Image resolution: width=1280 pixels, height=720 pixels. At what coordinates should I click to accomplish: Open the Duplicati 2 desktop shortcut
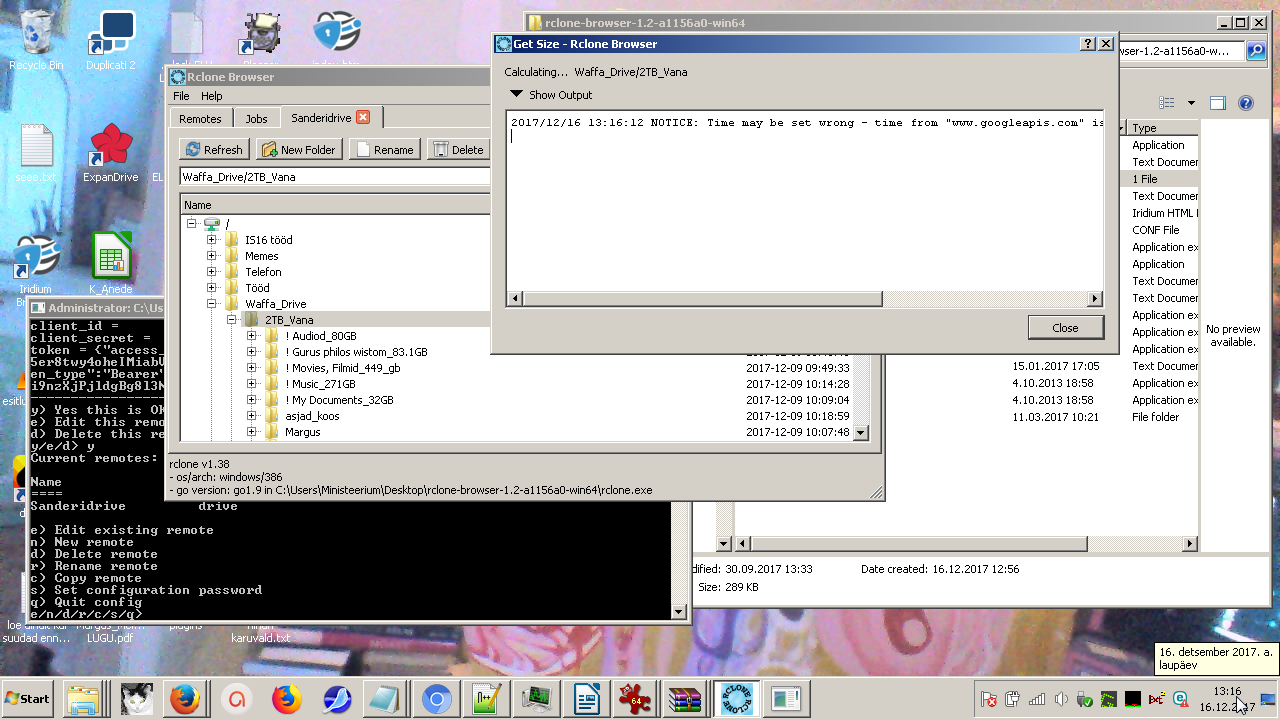pyautogui.click(x=110, y=40)
